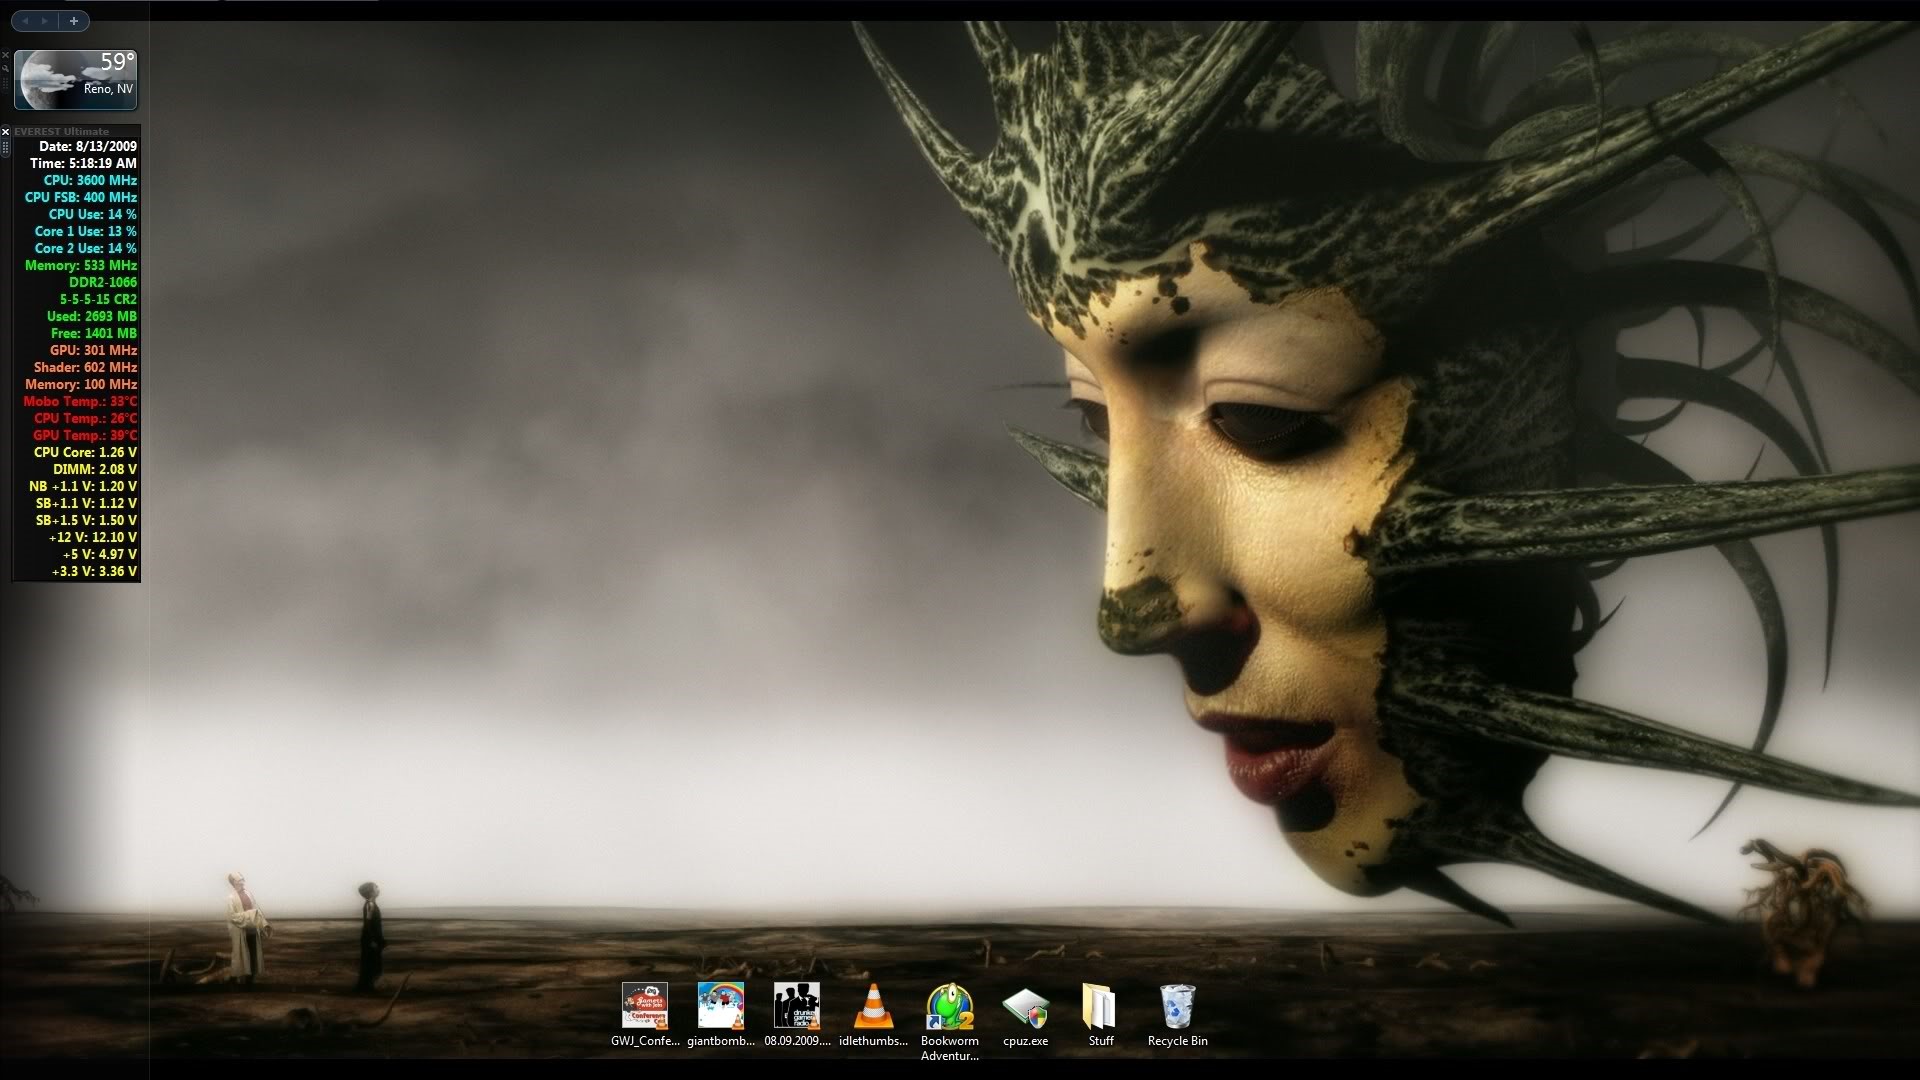Click the 'Memory: 100 MHz' GPU line

81,384
